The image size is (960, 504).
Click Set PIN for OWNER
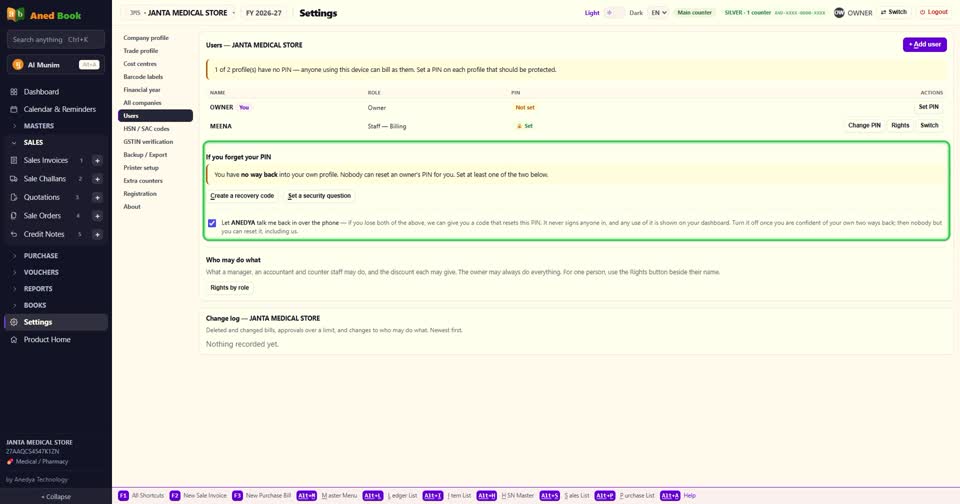click(x=928, y=107)
